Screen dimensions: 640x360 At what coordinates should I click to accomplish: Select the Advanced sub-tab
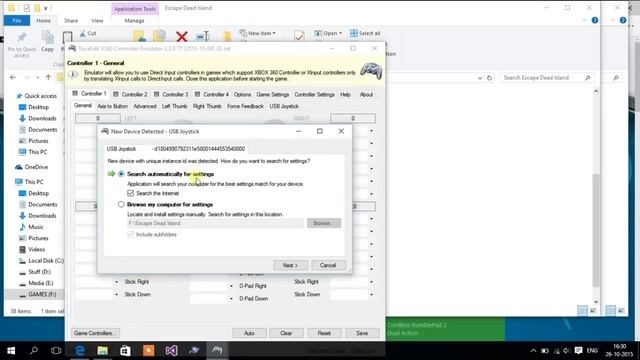[x=145, y=106]
